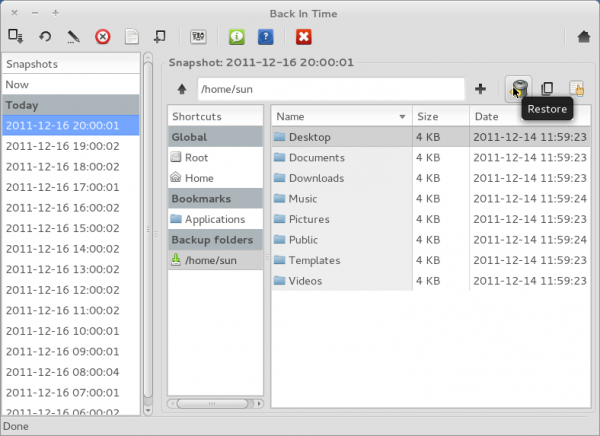The width and height of the screenshot is (600, 436).
Task: Select snapshot 2011-12-16 09:00:01
Action: click(x=71, y=351)
